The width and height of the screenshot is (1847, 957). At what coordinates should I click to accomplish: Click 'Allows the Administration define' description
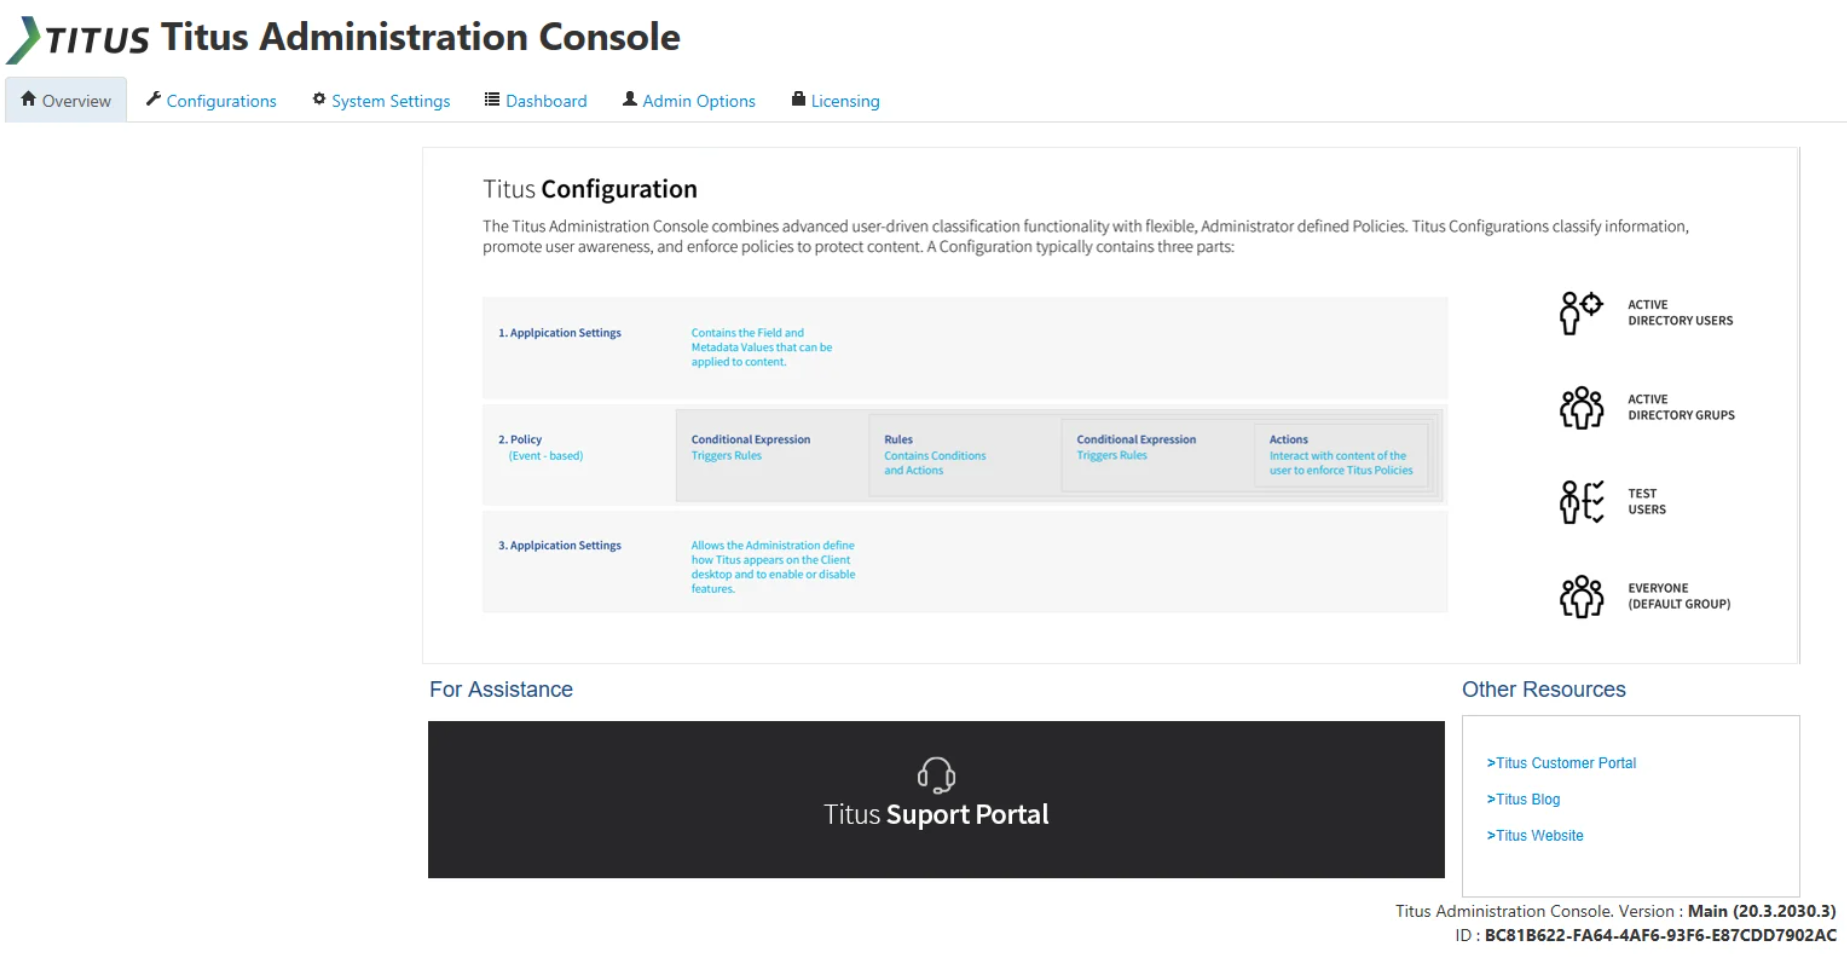point(773,567)
